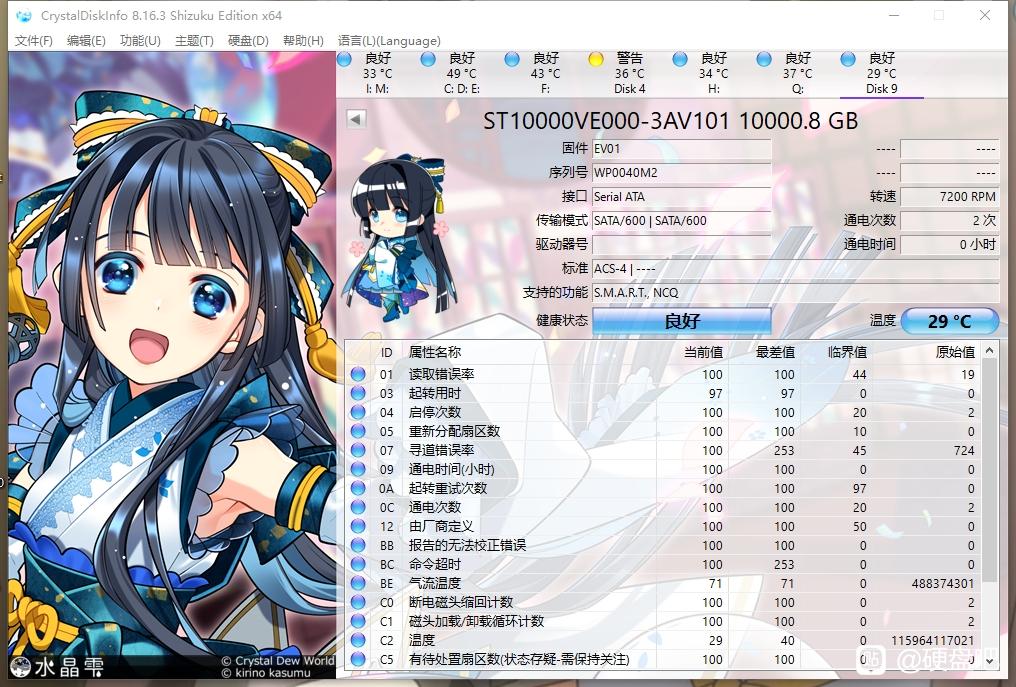Select the Disk 4 warning tab

(x=629, y=73)
